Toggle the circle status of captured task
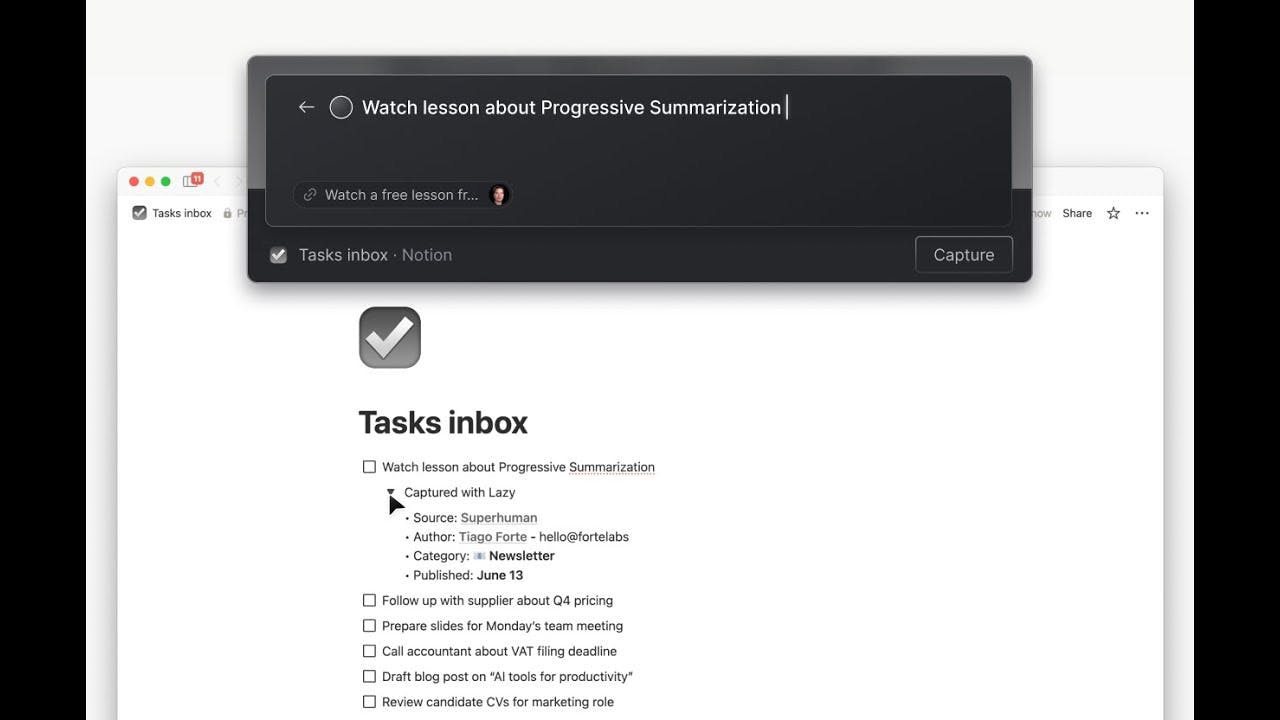 pyautogui.click(x=341, y=107)
